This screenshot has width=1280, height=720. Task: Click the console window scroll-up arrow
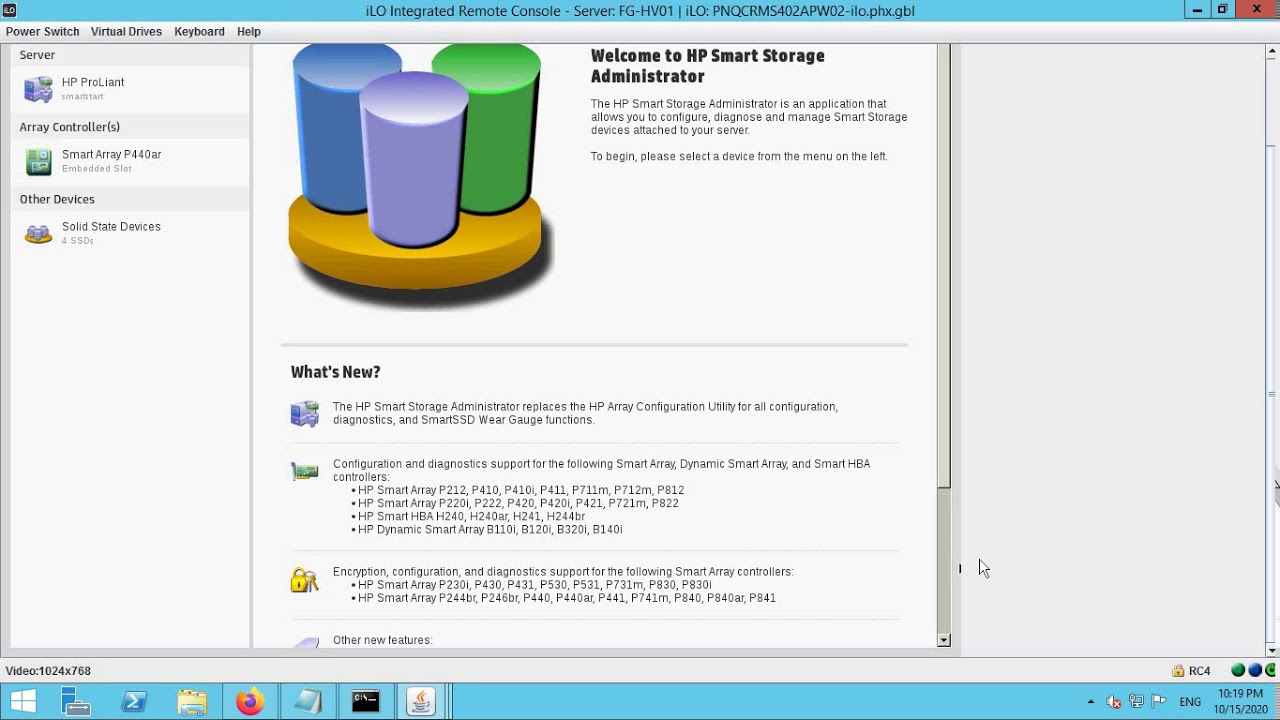click(1272, 51)
